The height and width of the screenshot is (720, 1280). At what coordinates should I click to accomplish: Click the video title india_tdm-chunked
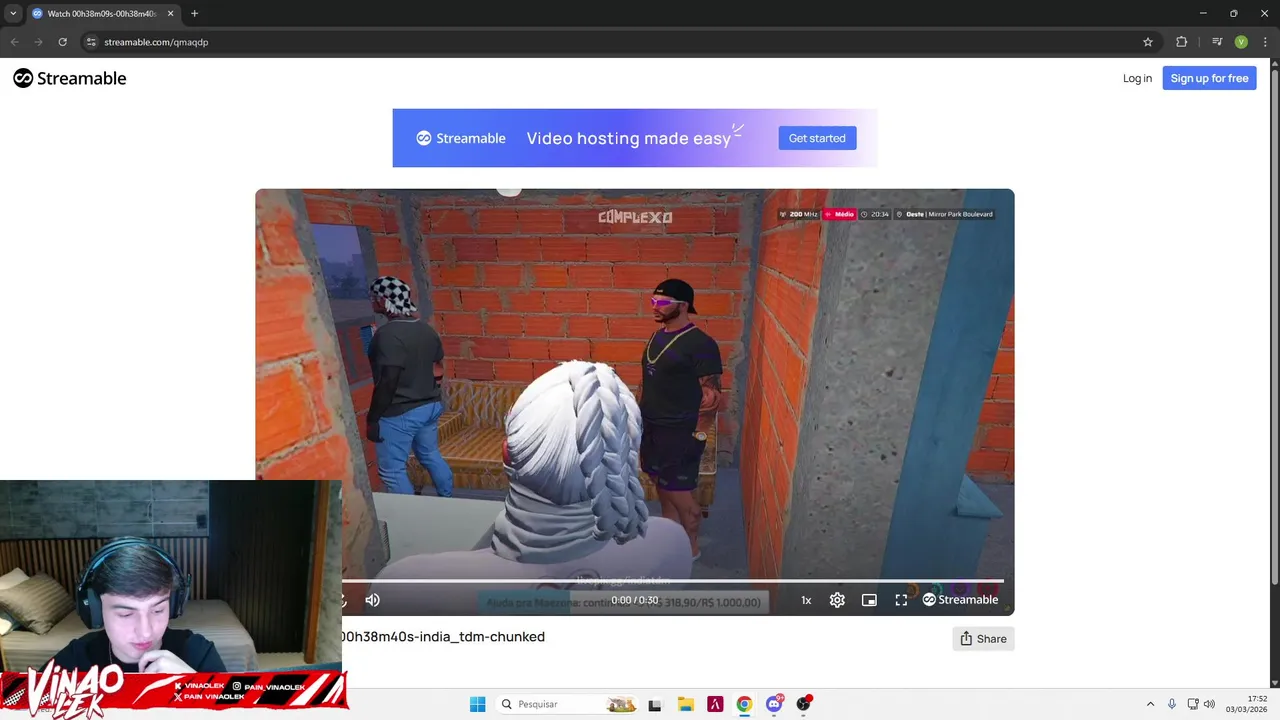(x=444, y=637)
